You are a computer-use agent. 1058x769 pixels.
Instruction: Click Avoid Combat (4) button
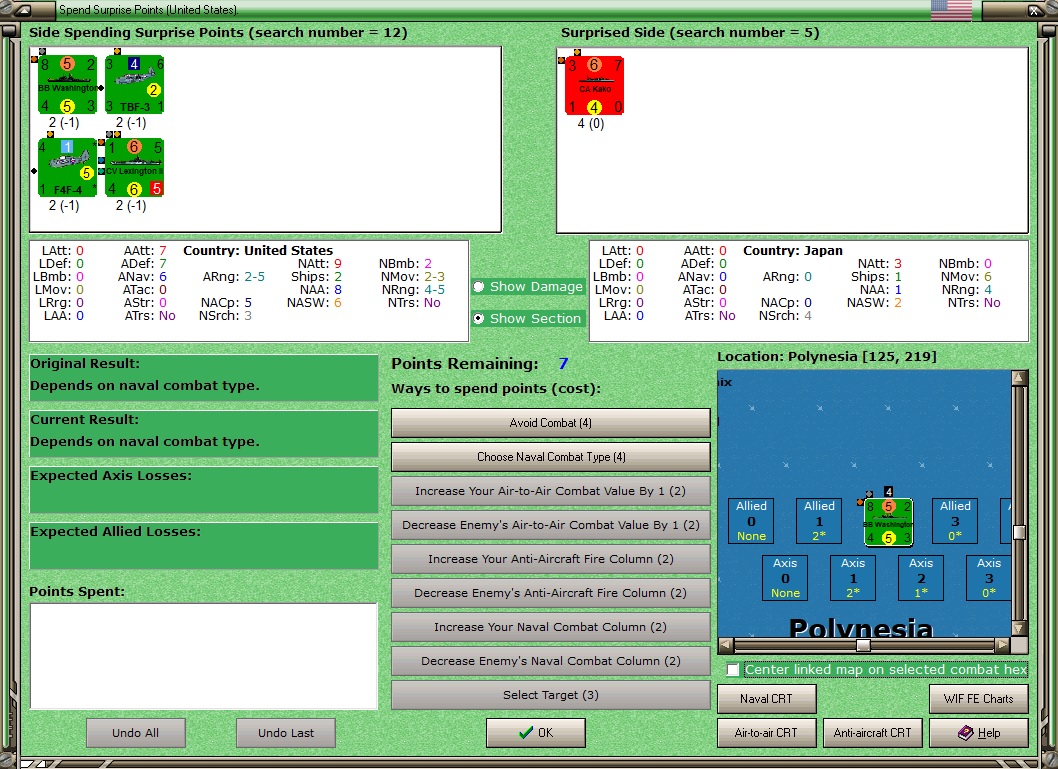[551, 423]
